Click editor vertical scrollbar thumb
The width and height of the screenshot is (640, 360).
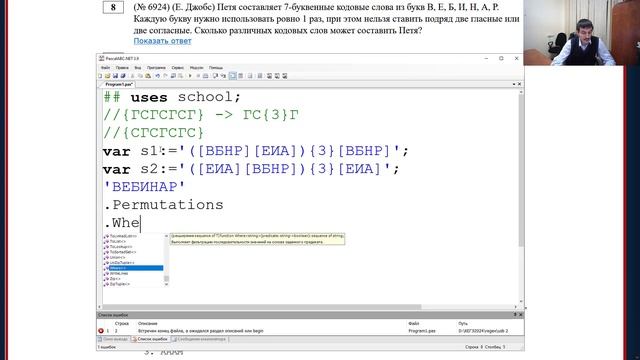pos(521,171)
